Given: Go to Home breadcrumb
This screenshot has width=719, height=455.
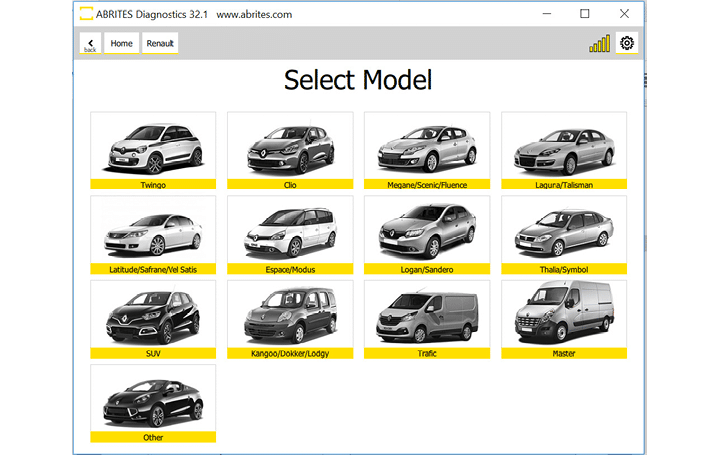Looking at the screenshot, I should pyautogui.click(x=121, y=43).
